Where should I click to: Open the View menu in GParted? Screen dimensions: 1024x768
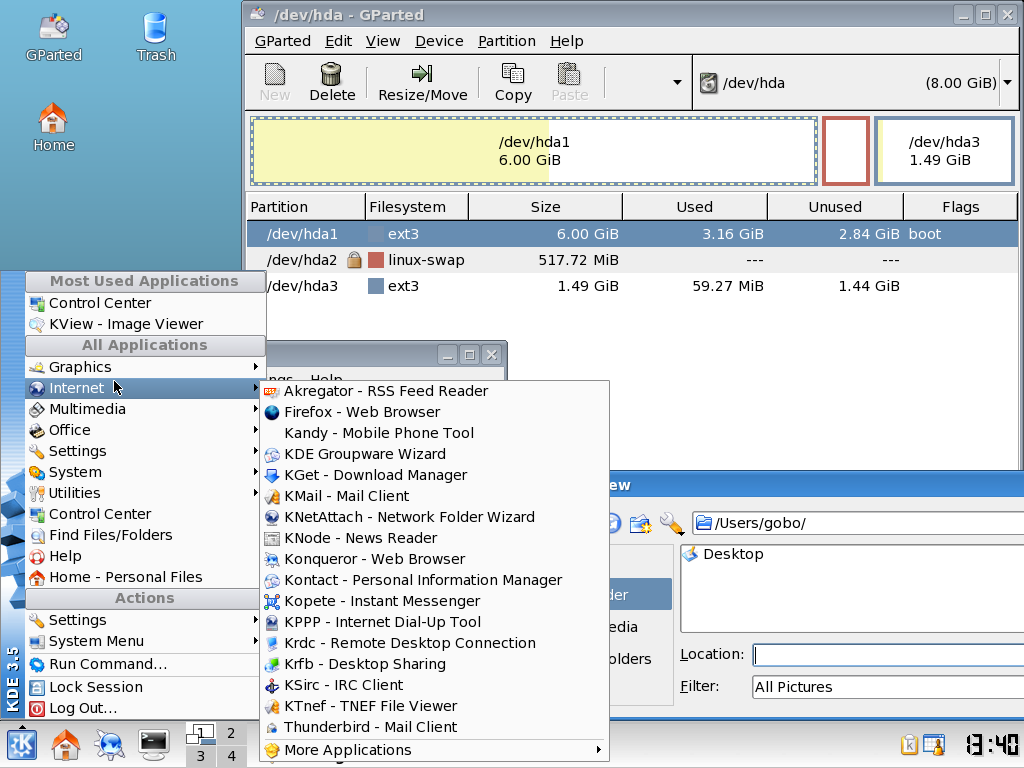click(383, 41)
